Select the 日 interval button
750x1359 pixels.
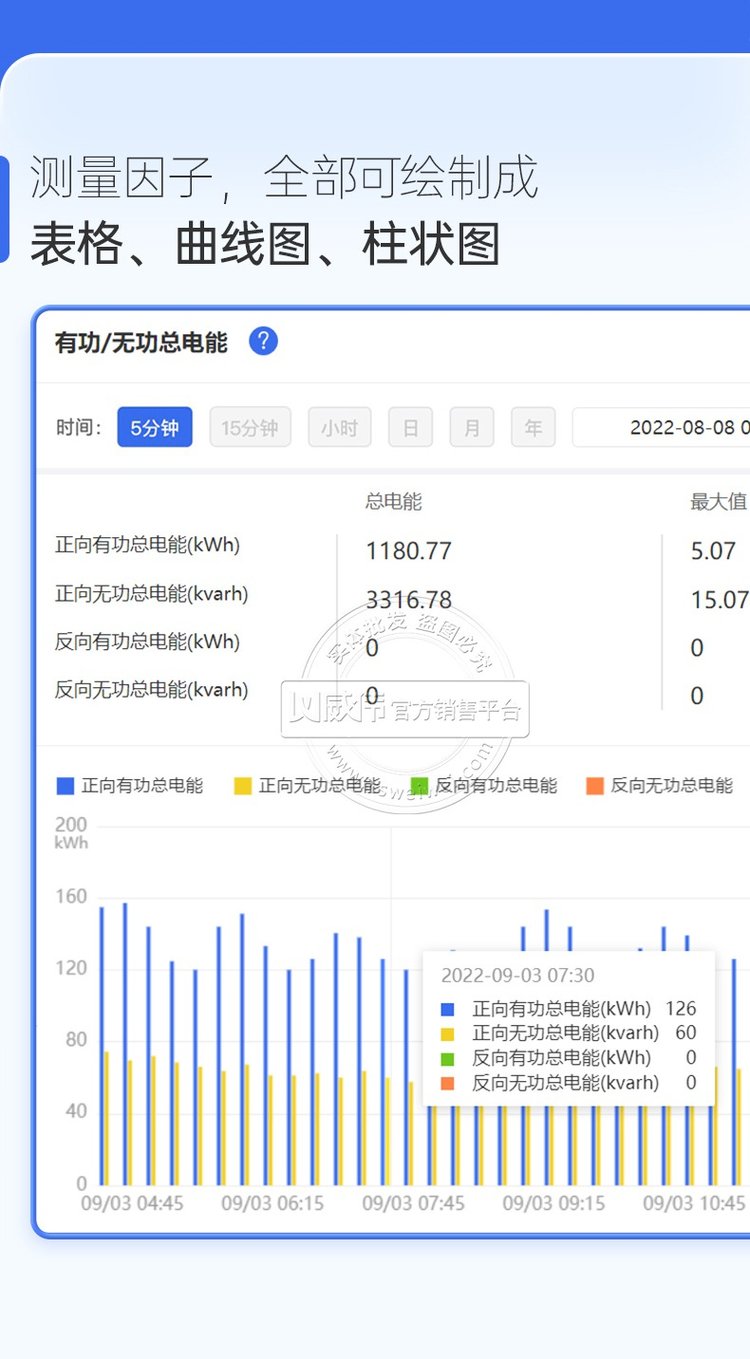coord(410,428)
